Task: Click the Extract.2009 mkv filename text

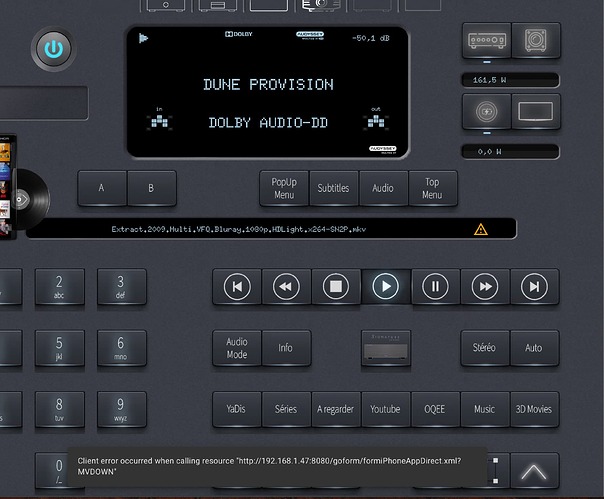Action: [x=239, y=229]
